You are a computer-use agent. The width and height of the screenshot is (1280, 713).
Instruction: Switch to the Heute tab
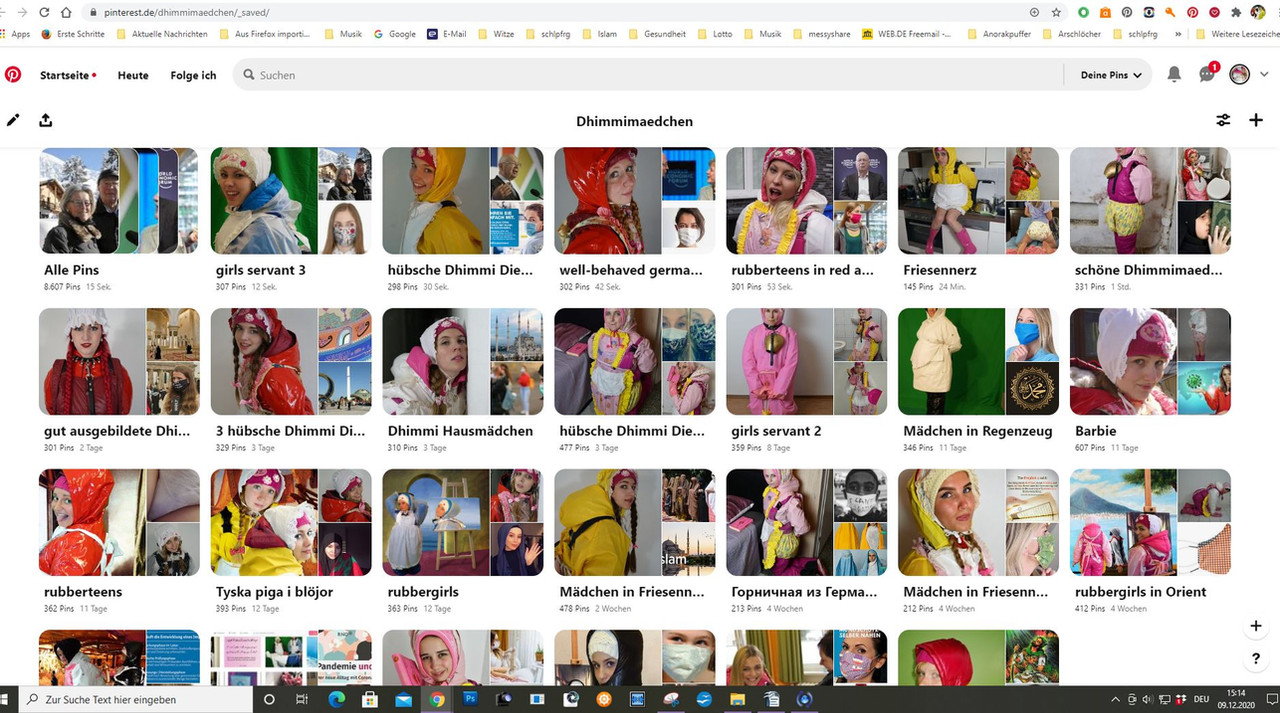[133, 75]
